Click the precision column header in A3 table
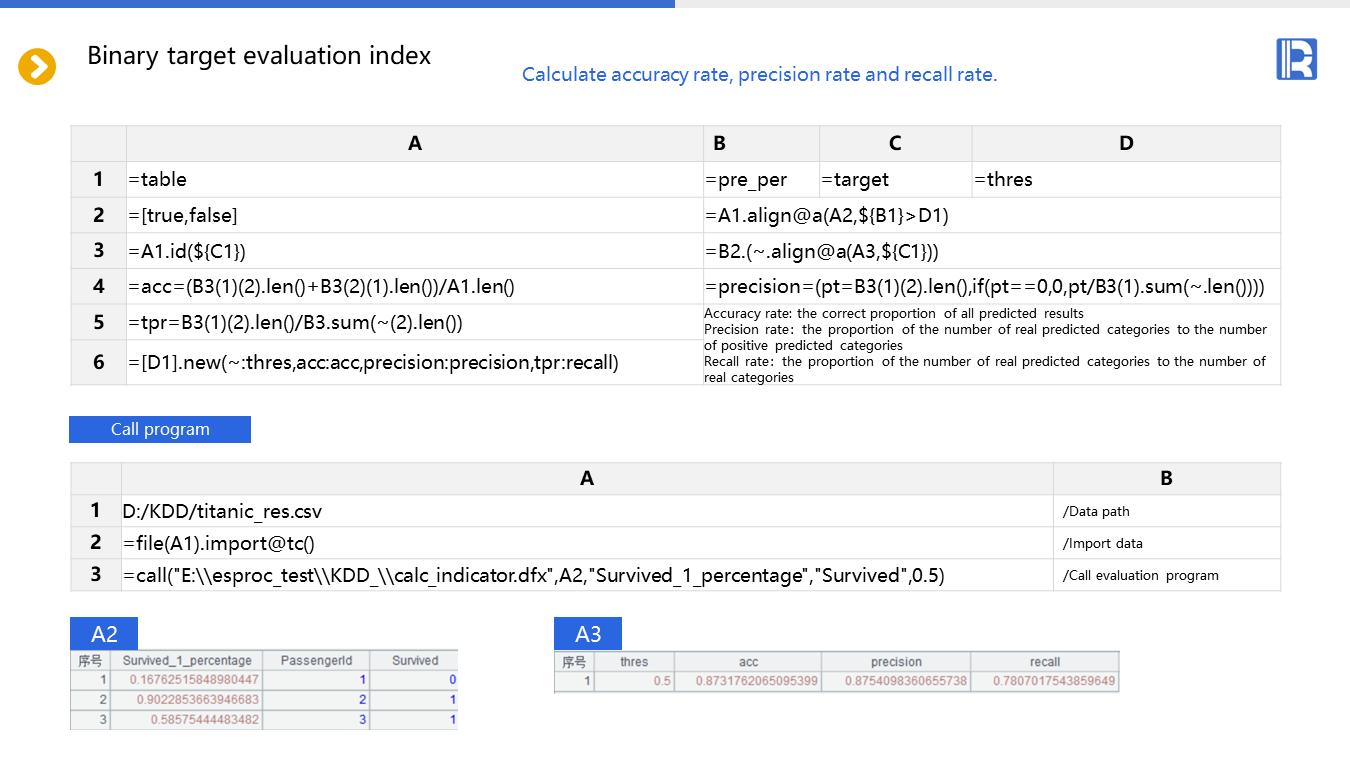 point(896,662)
